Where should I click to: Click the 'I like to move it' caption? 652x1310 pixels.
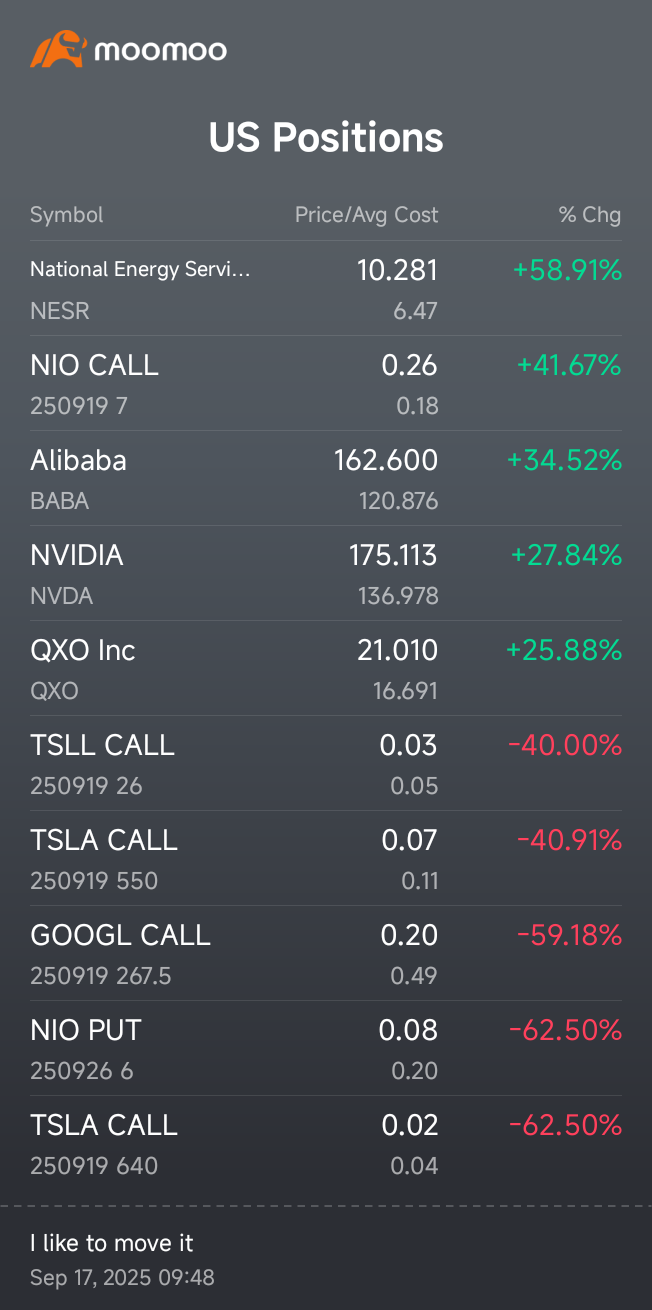112,1243
